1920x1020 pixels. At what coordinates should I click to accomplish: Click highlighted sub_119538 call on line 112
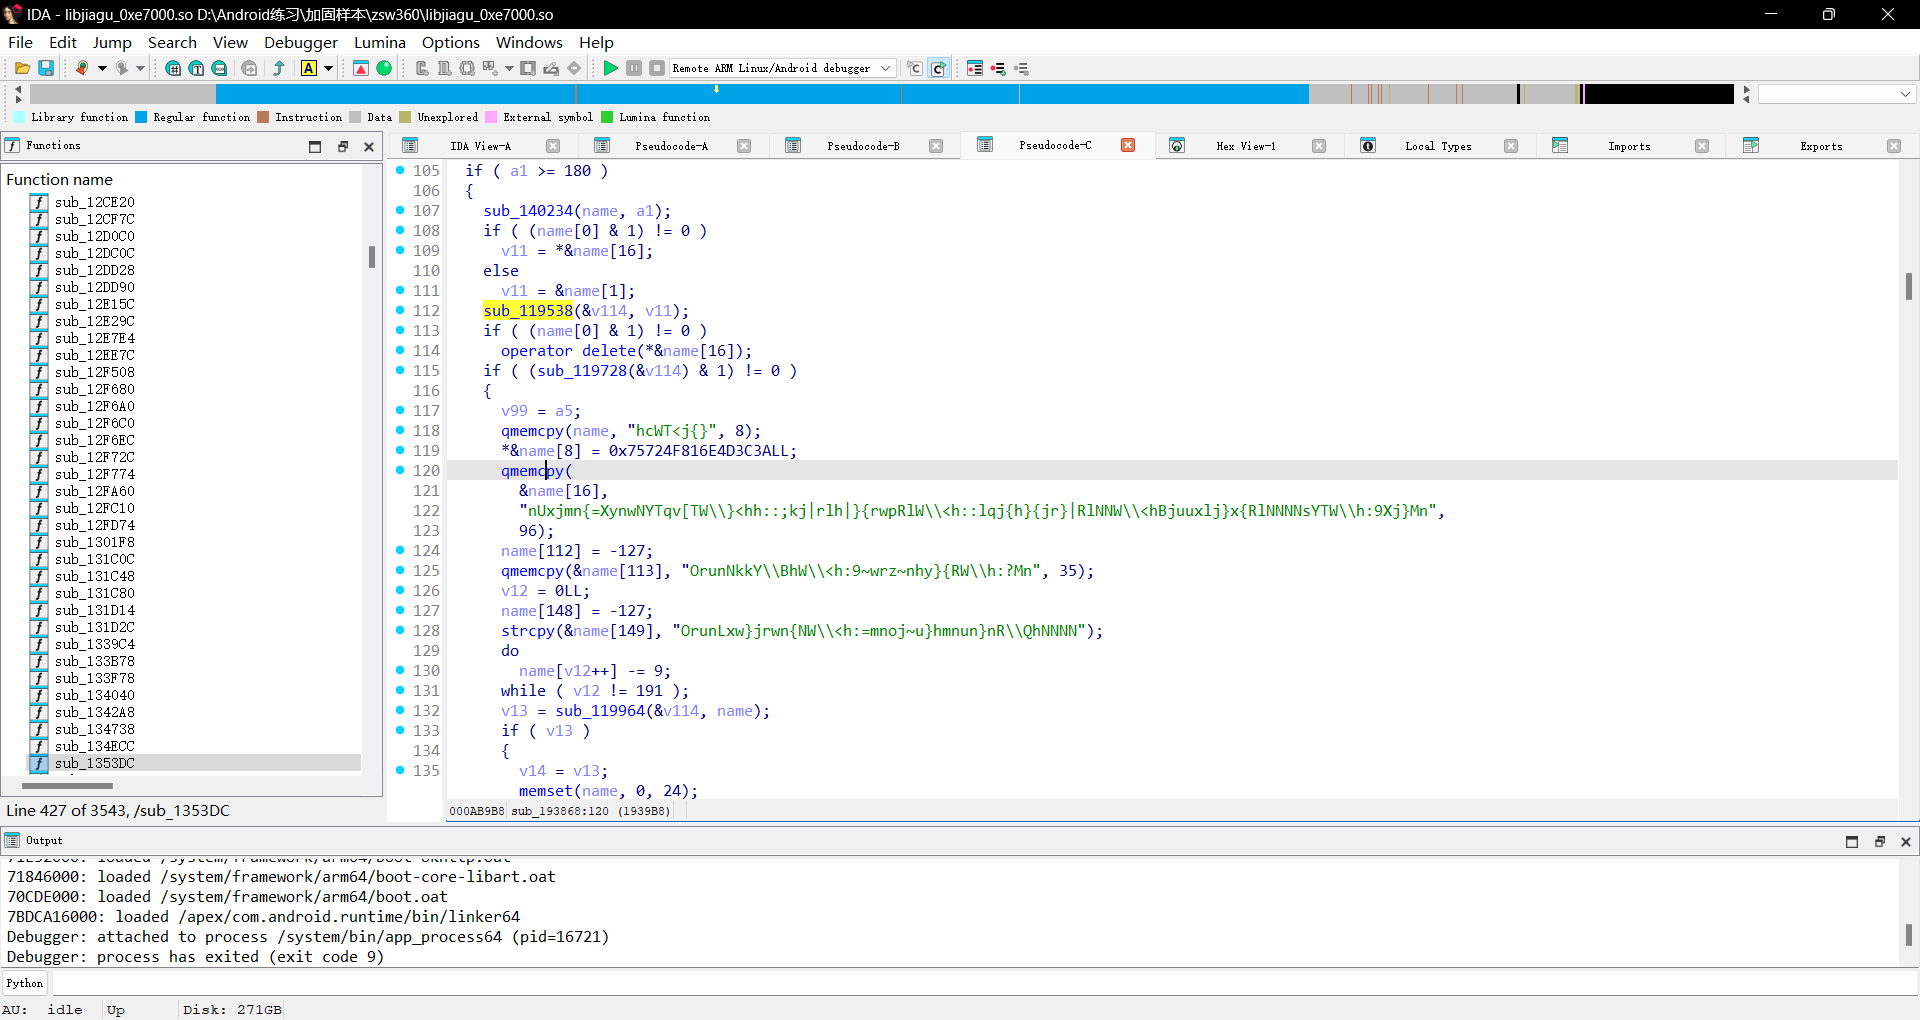pyautogui.click(x=528, y=311)
